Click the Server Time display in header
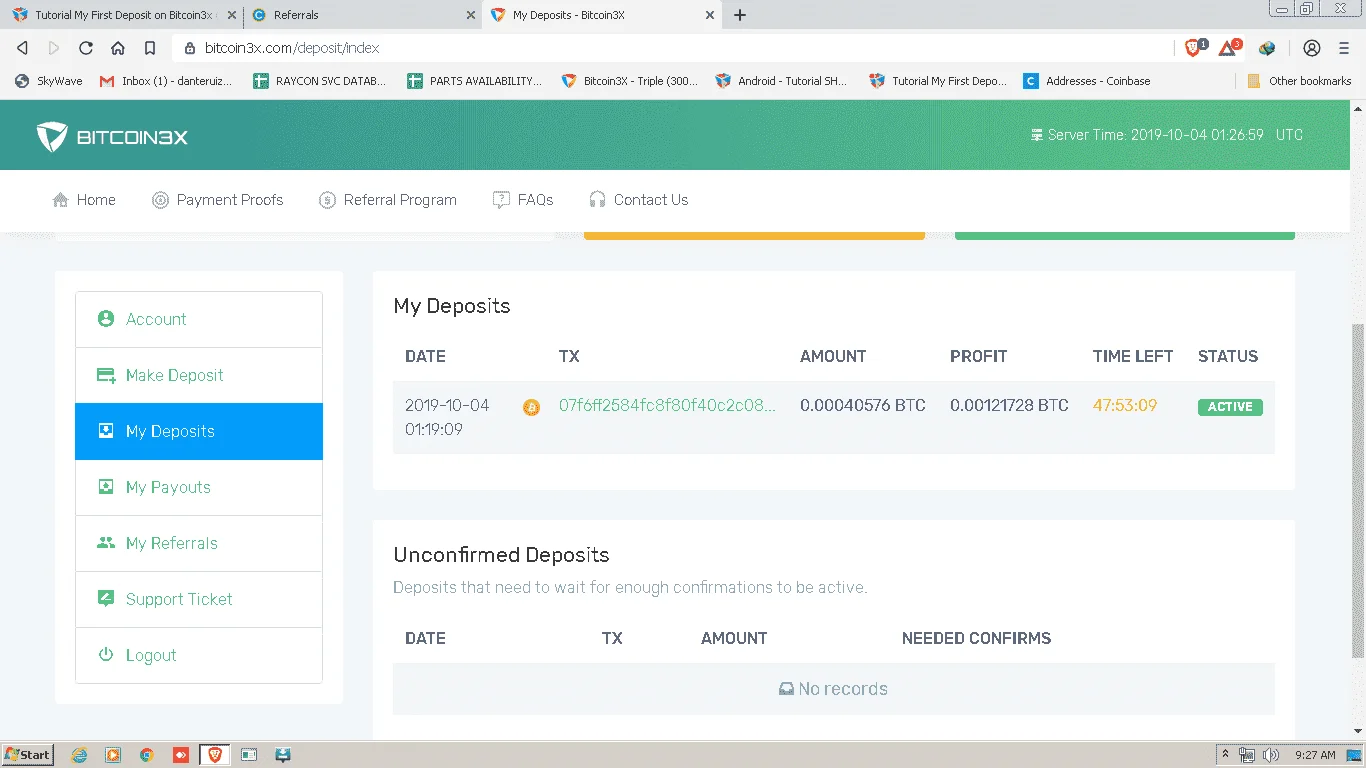Screen dimensions: 1366x768 pyautogui.click(x=1167, y=135)
